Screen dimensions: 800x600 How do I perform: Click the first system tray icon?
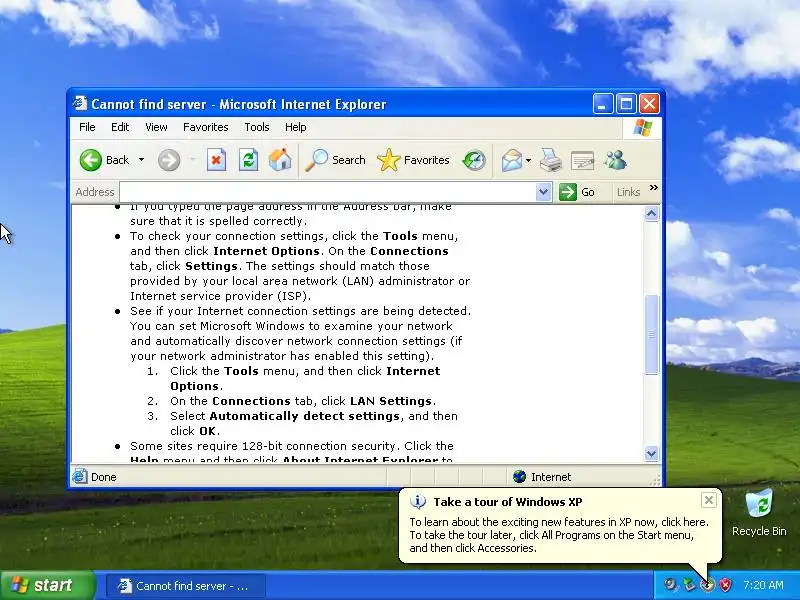tap(670, 585)
